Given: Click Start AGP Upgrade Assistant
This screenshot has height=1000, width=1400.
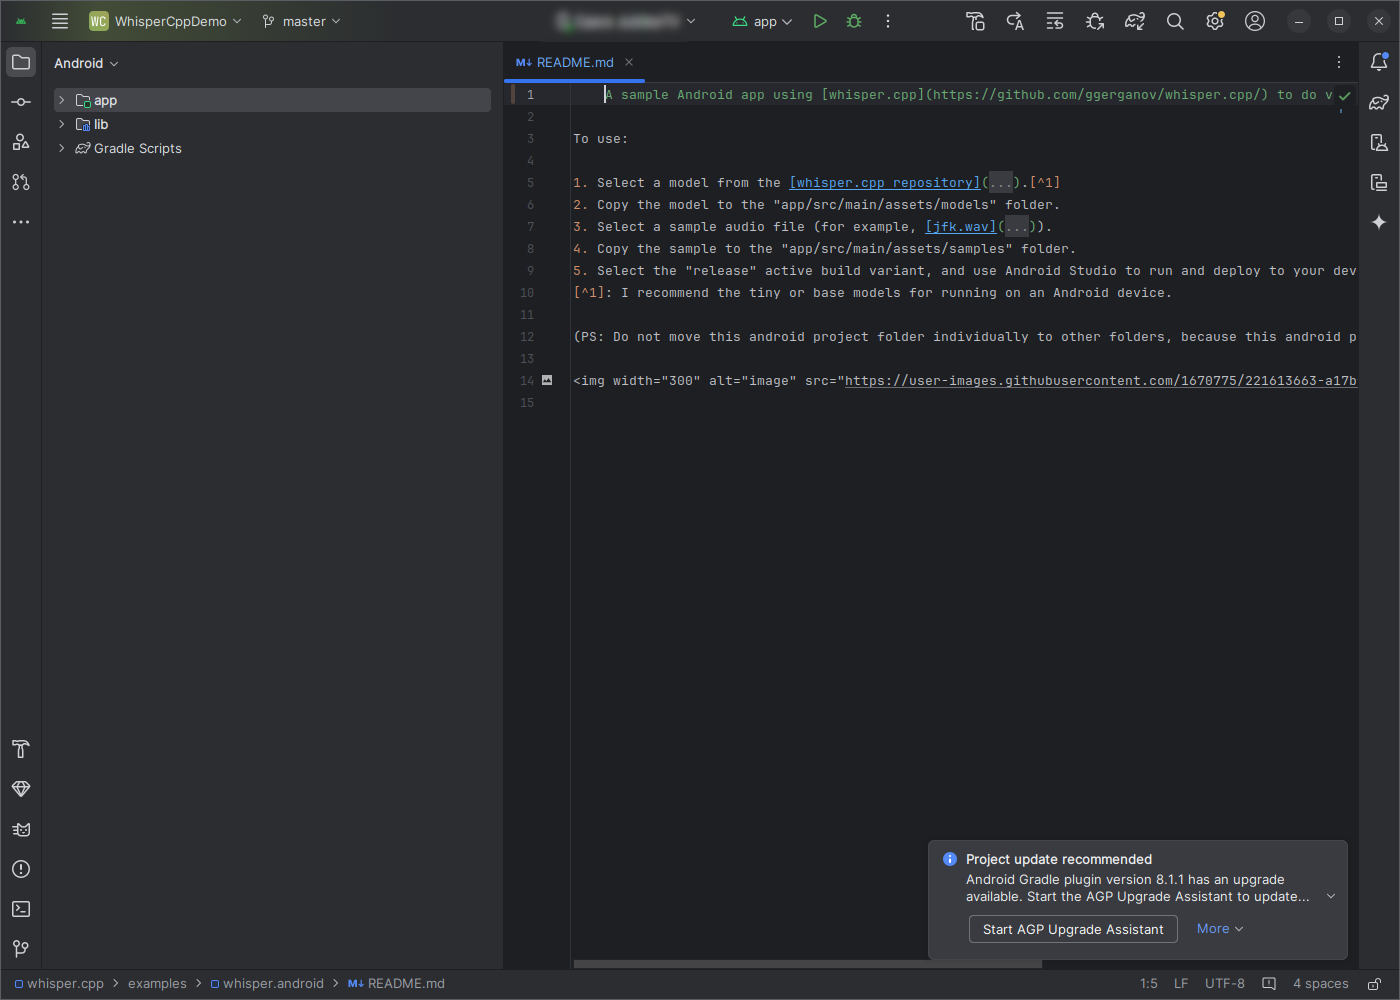Looking at the screenshot, I should point(1072,929).
